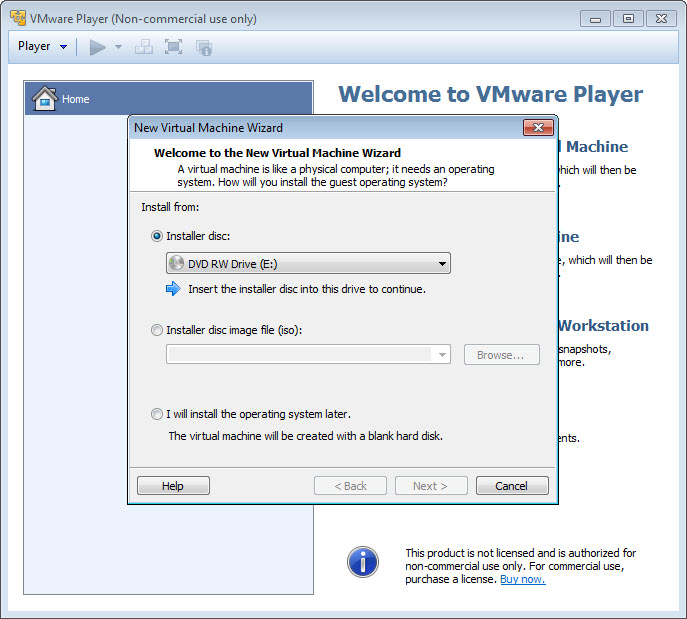The image size is (687, 619).
Task: Select Installer disc image file (iso) option
Action: point(156,330)
